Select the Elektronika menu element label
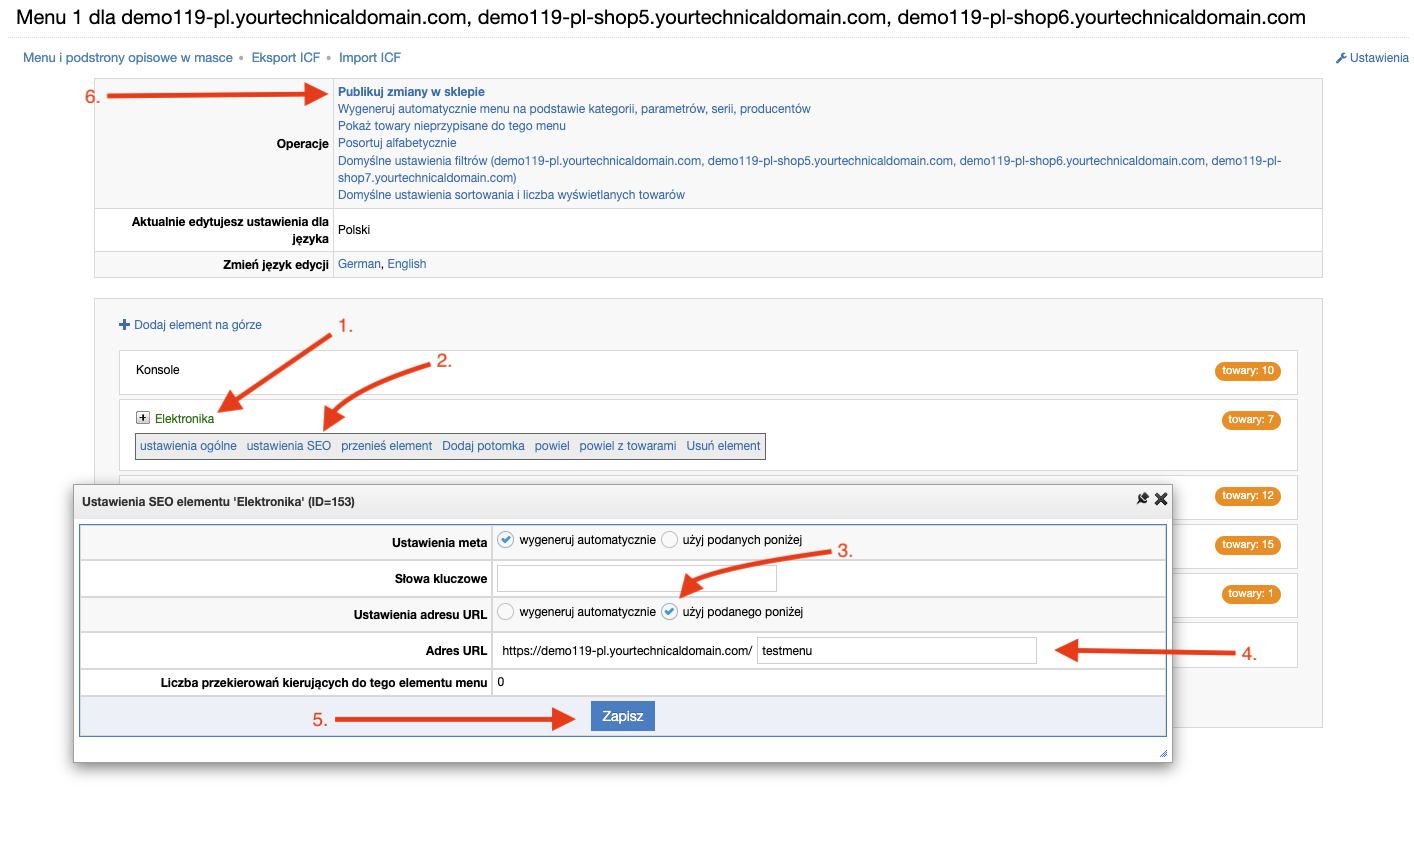The image size is (1414, 855). point(185,419)
